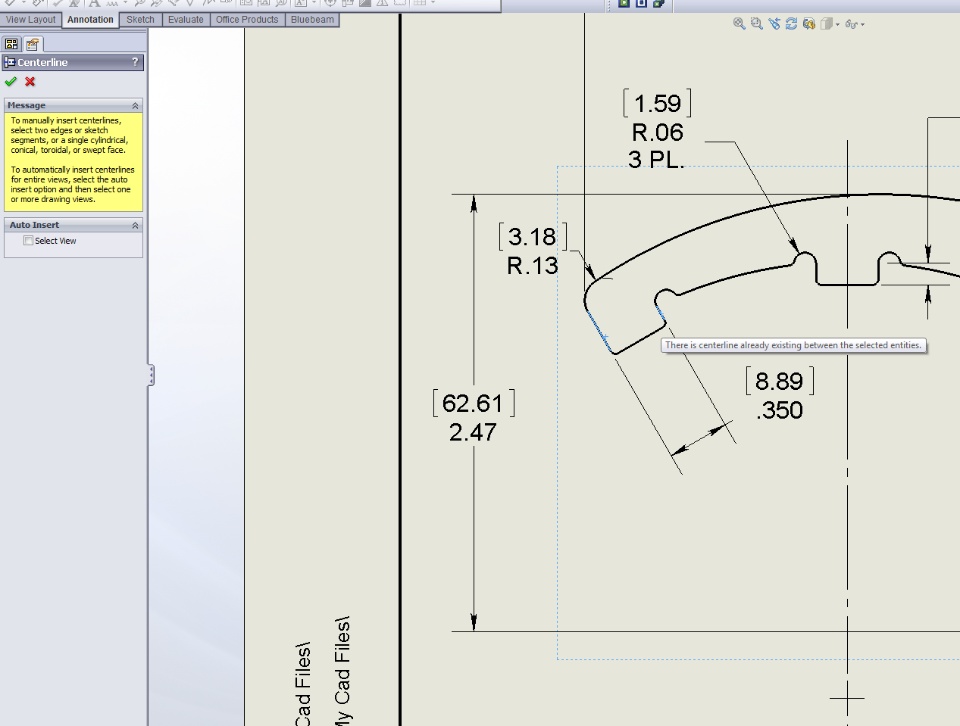Screen dimensions: 960x726
Task: Click the Display Style cube icon
Action: click(827, 24)
